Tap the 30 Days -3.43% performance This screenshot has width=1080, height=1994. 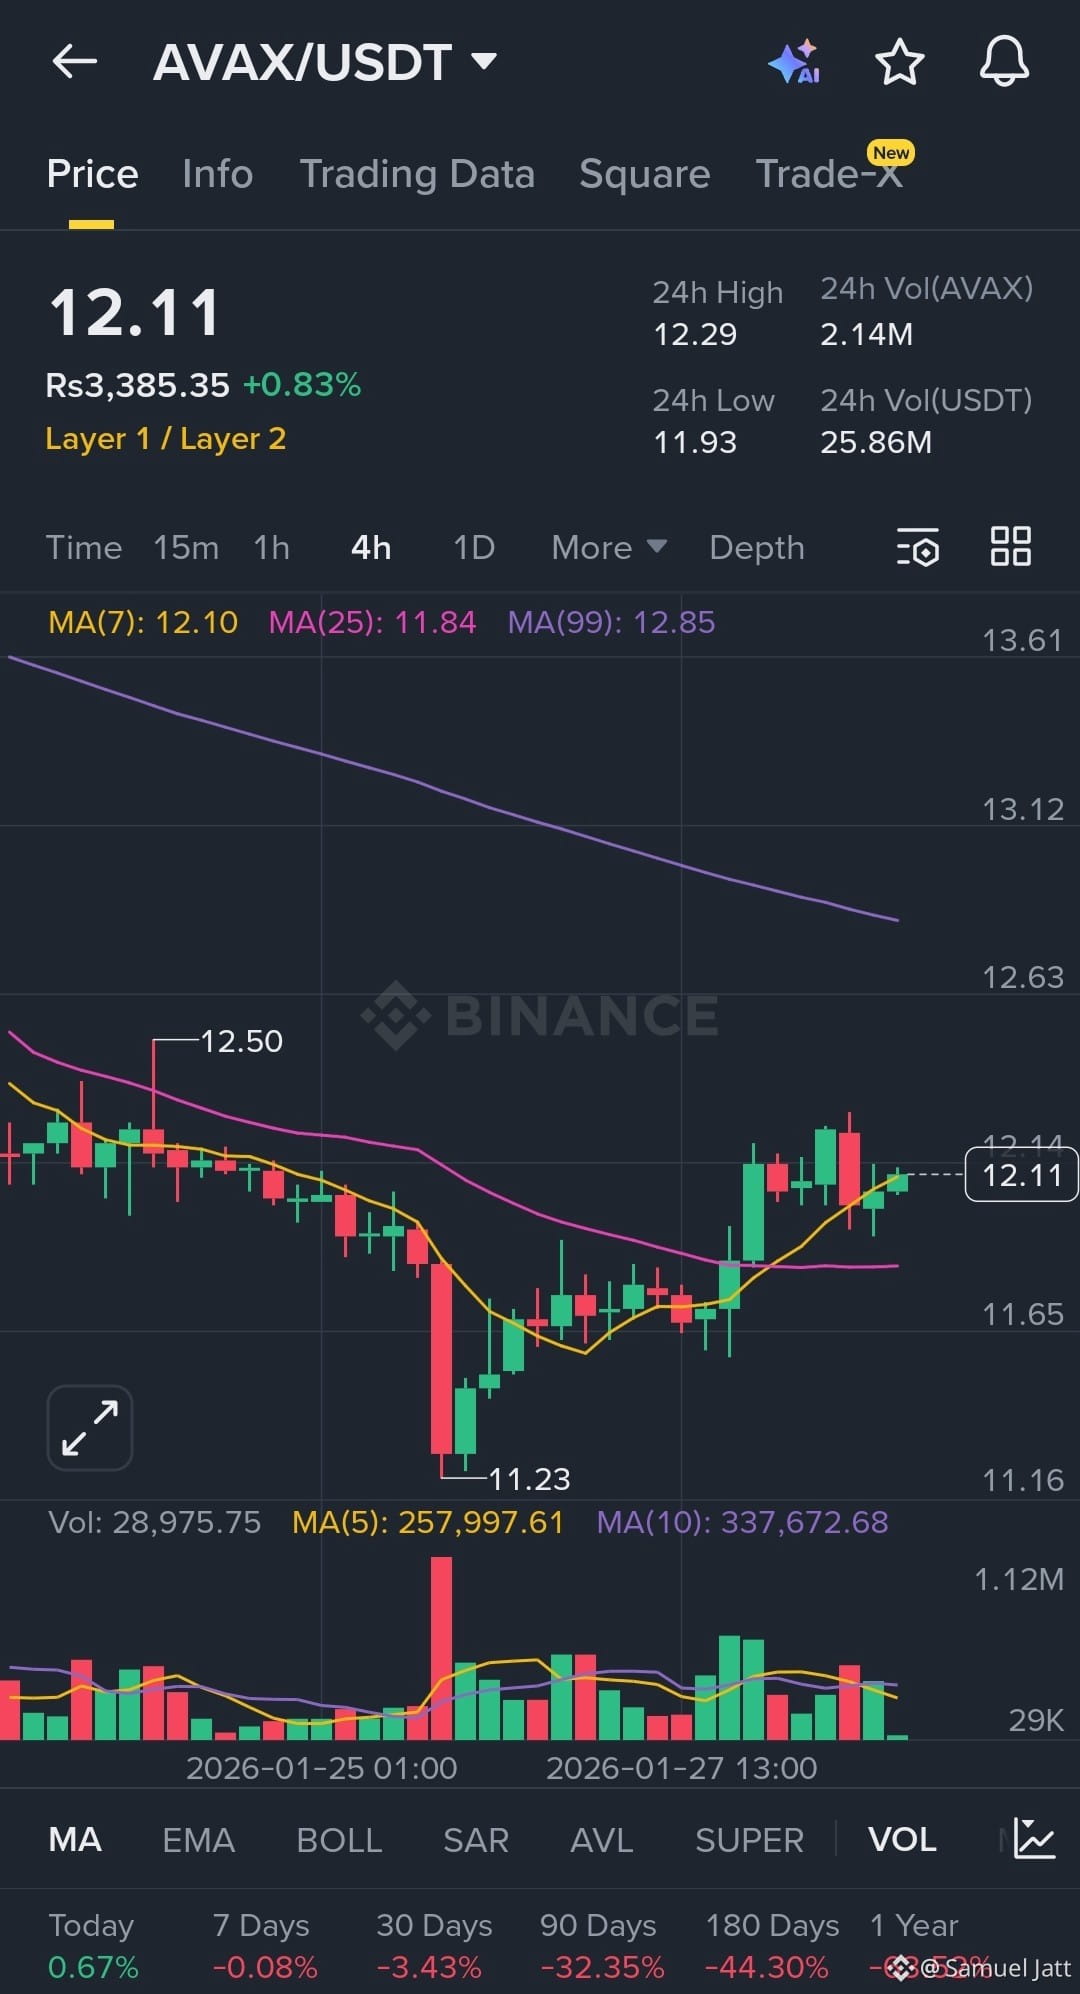point(432,1946)
